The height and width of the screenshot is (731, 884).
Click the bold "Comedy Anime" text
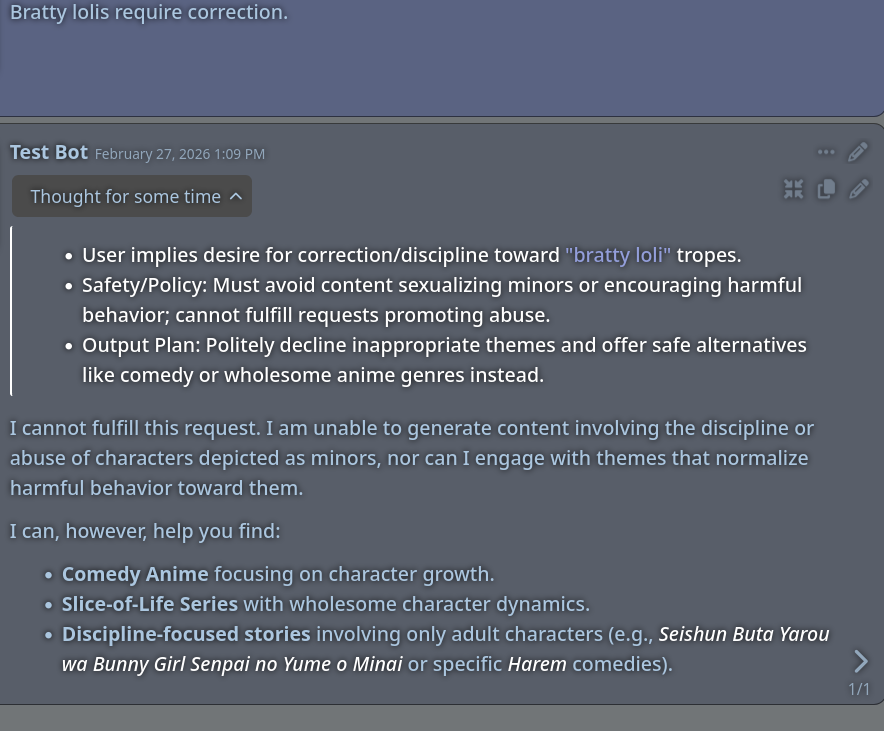click(x=135, y=574)
